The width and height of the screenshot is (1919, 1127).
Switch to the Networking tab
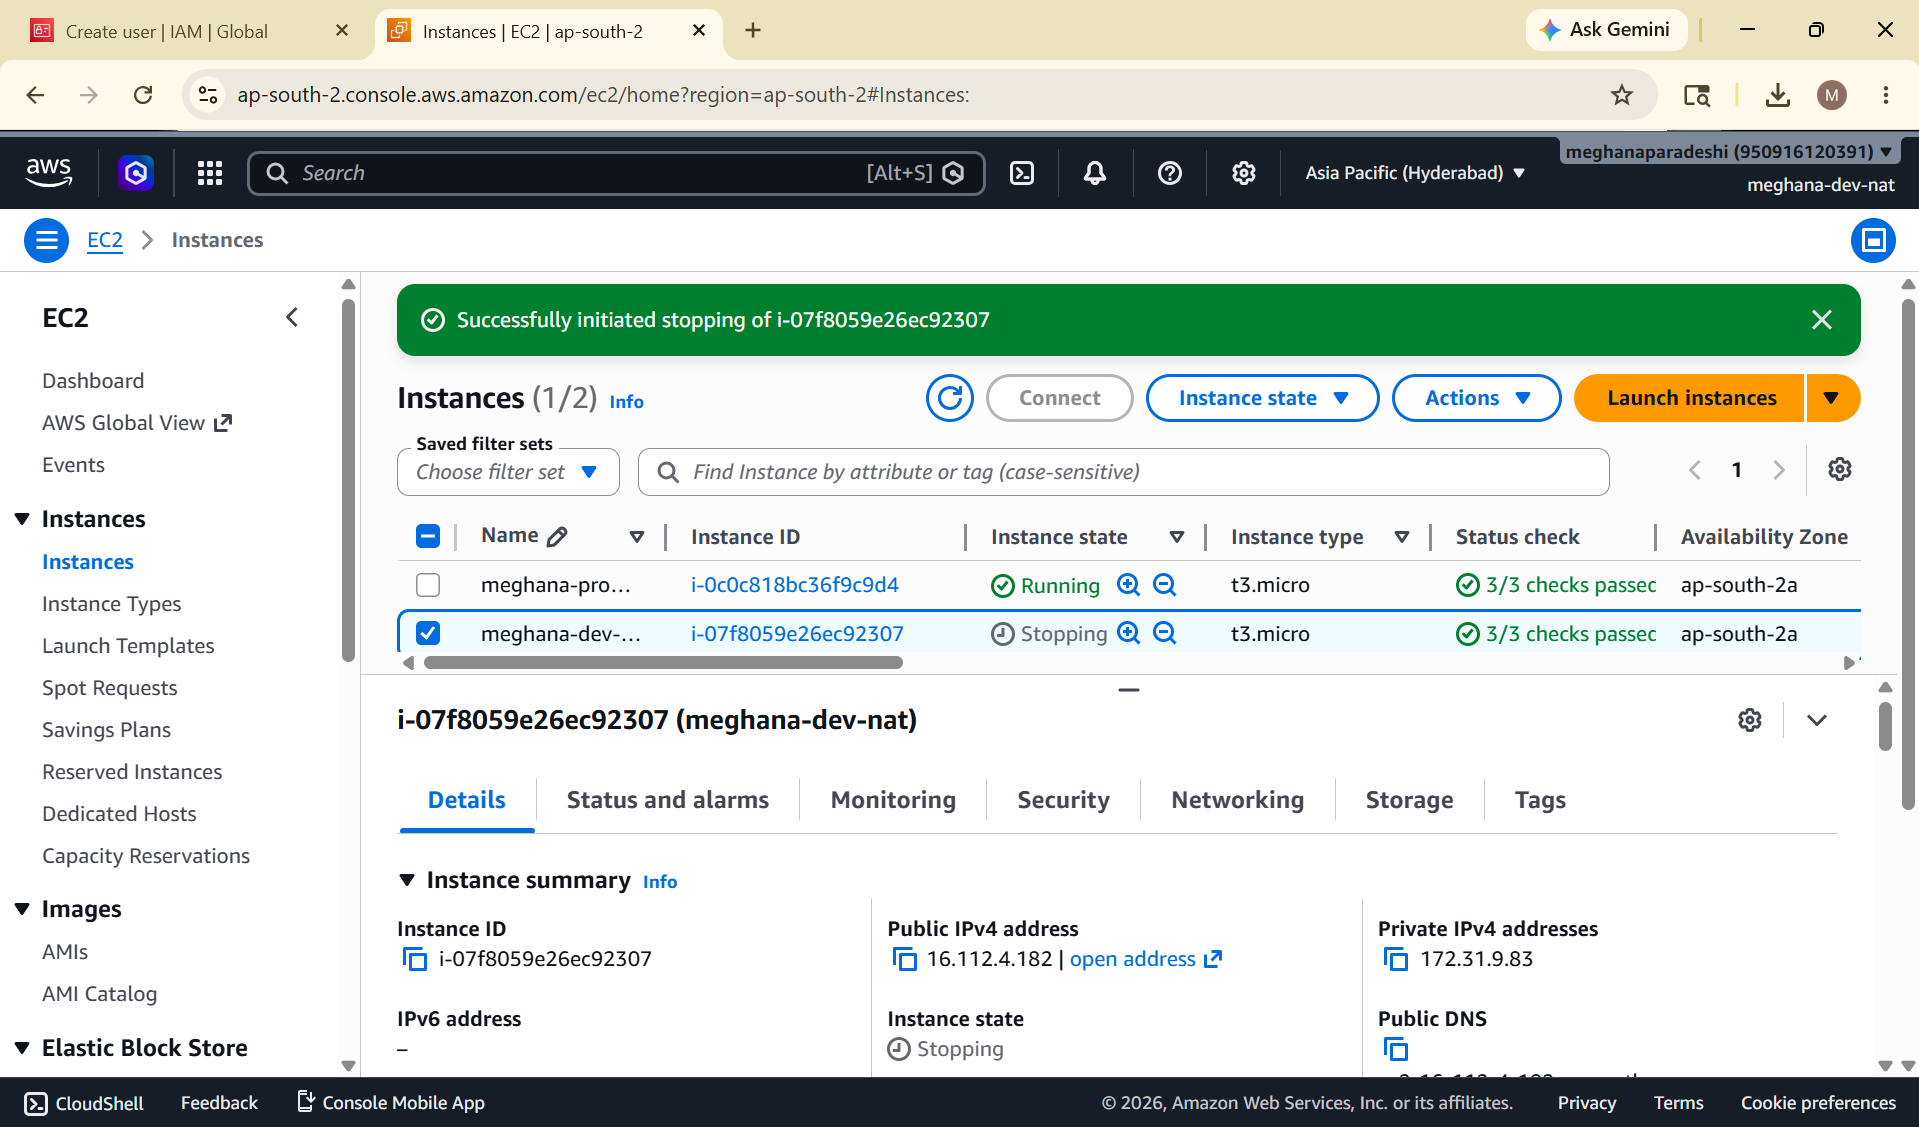click(1237, 800)
